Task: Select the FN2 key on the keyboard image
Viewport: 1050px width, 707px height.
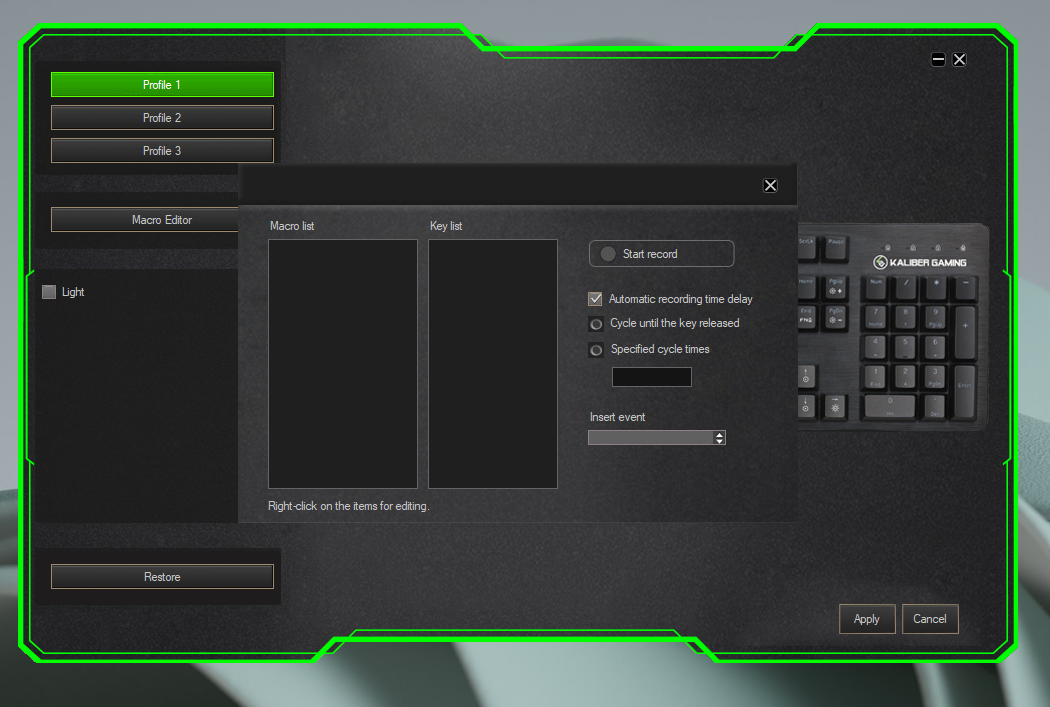Action: click(805, 318)
